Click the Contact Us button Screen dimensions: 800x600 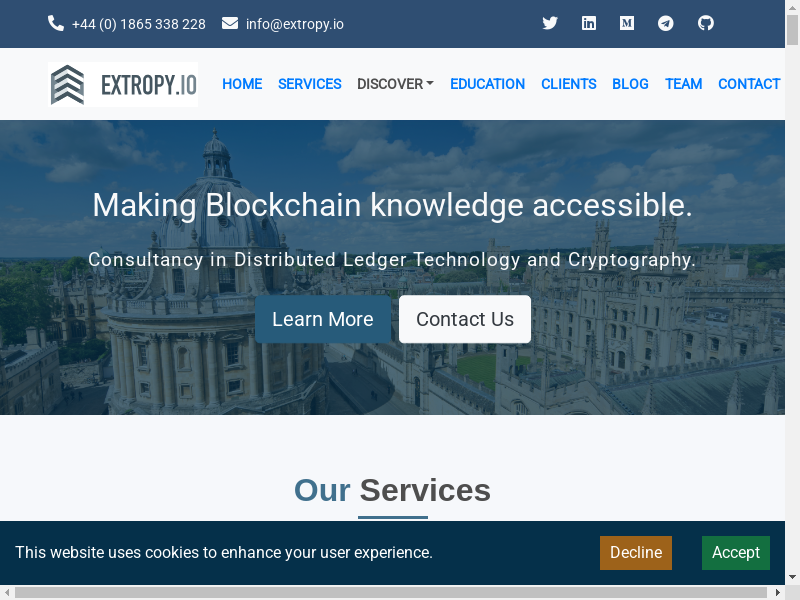click(465, 319)
